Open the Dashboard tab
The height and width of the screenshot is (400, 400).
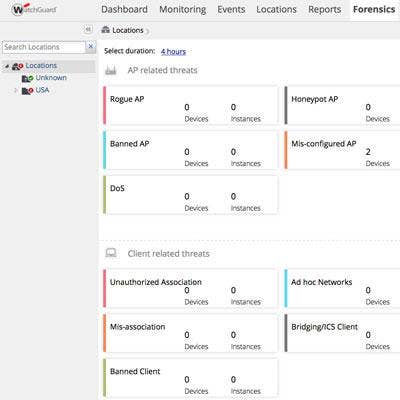[x=124, y=9]
